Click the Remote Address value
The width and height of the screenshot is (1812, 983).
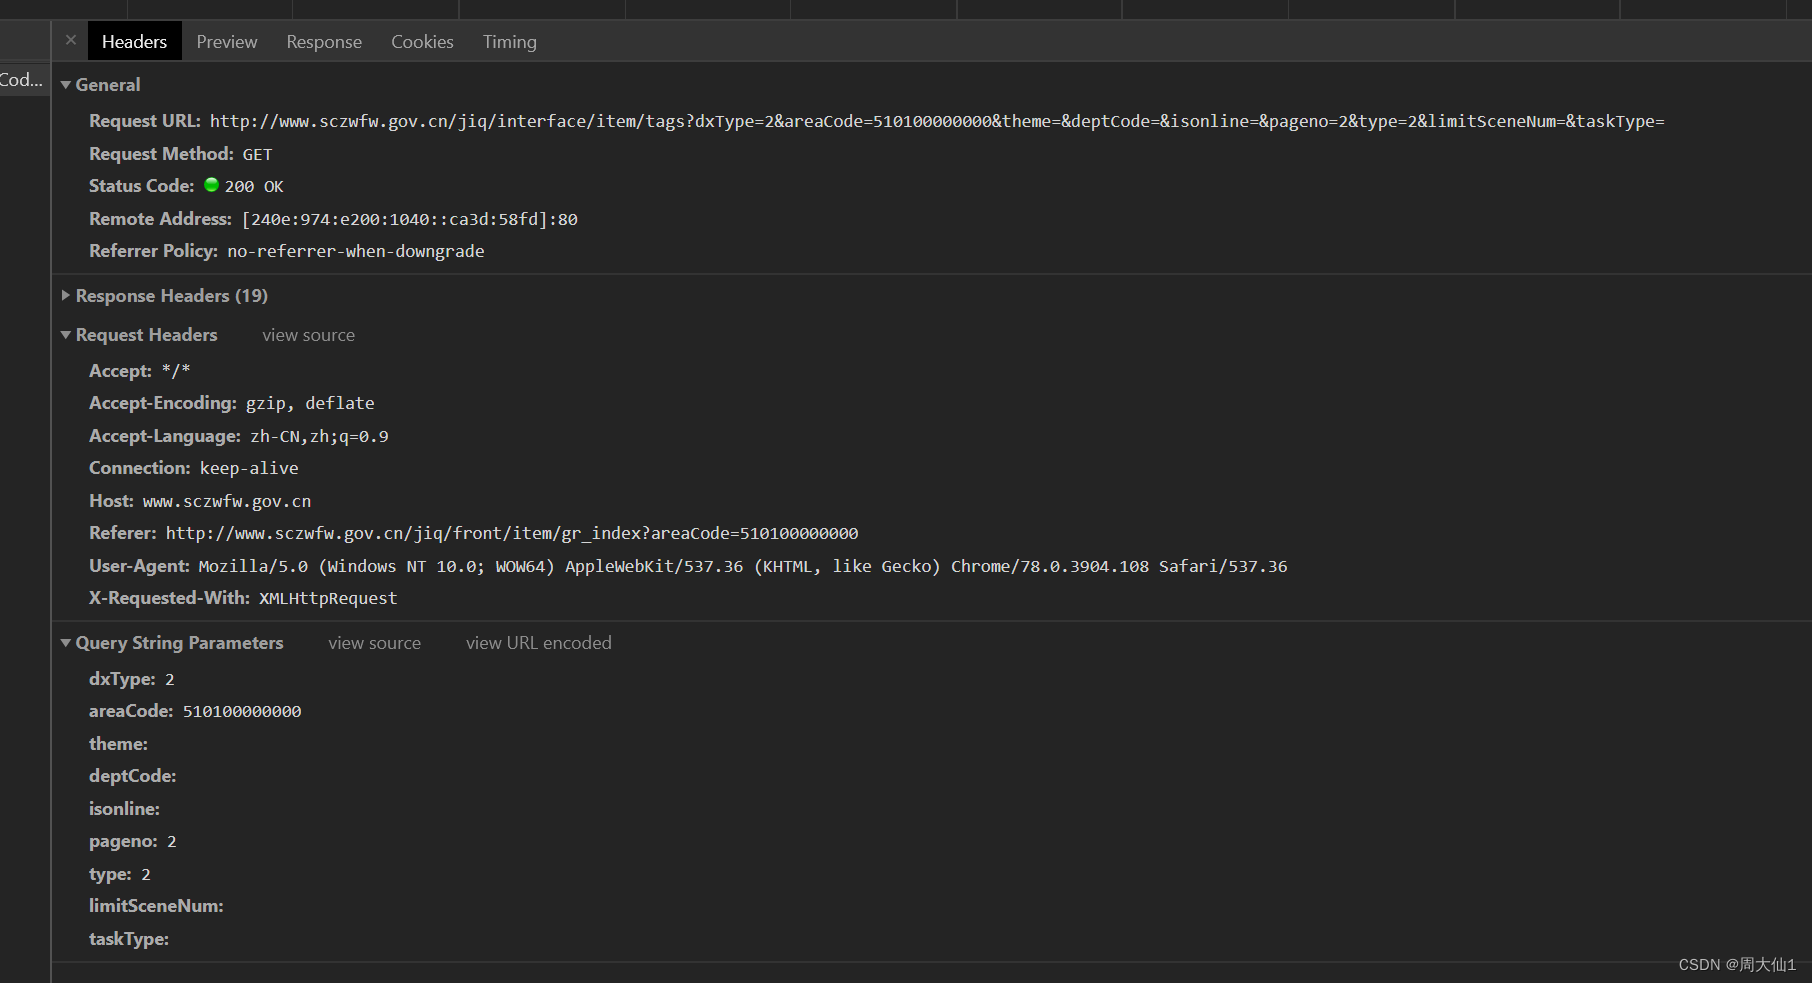point(408,218)
